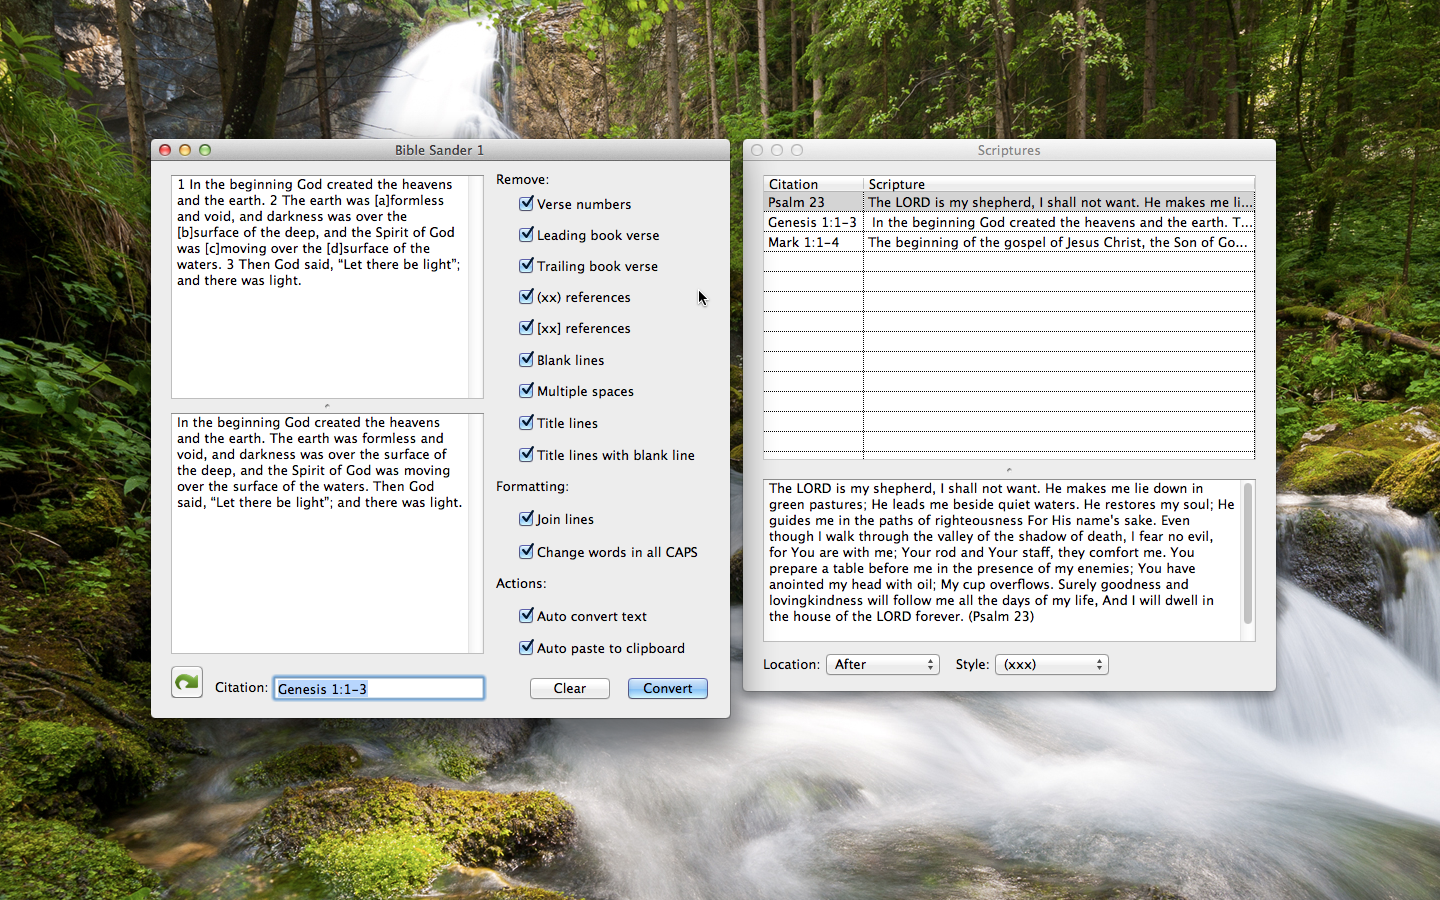Toggle the (xx) references checkbox

click(x=526, y=297)
